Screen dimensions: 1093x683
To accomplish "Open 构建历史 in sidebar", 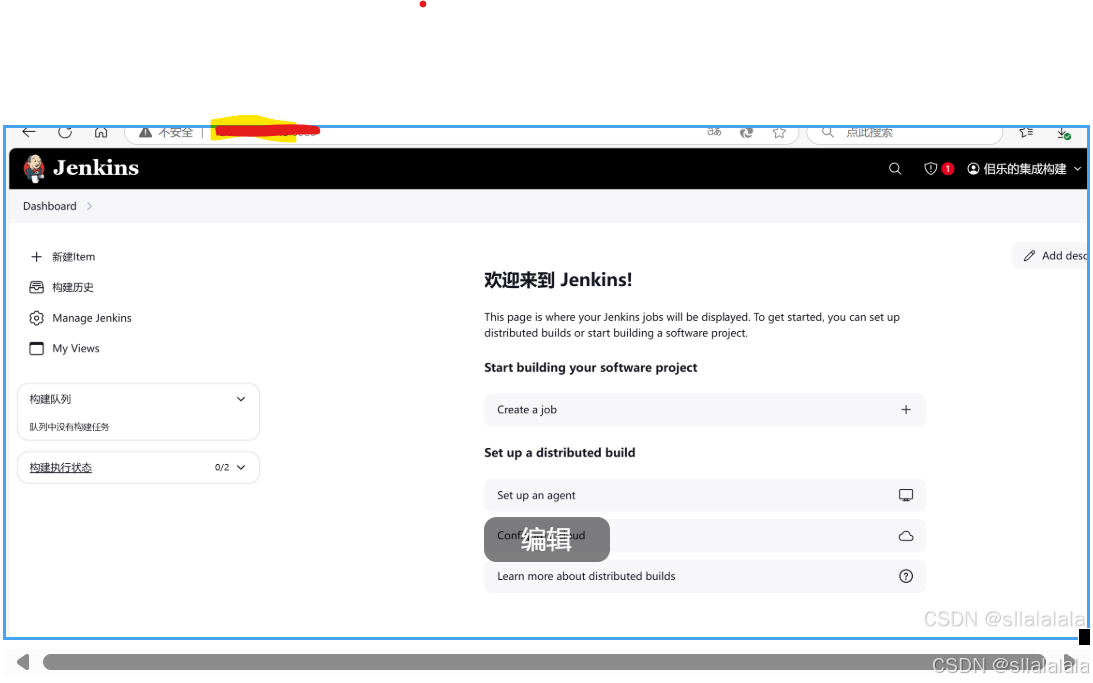I will [x=61, y=287].
